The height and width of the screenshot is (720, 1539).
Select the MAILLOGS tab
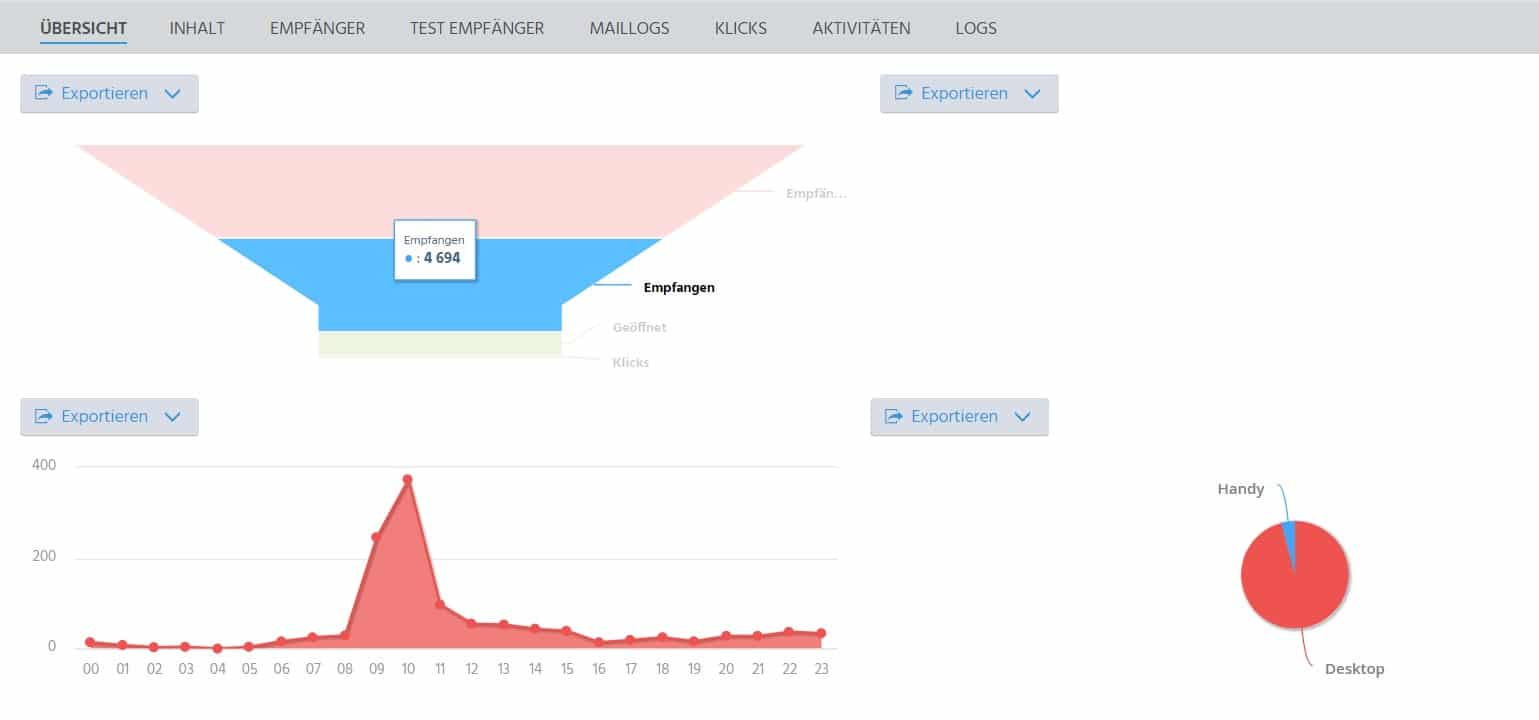pyautogui.click(x=629, y=28)
